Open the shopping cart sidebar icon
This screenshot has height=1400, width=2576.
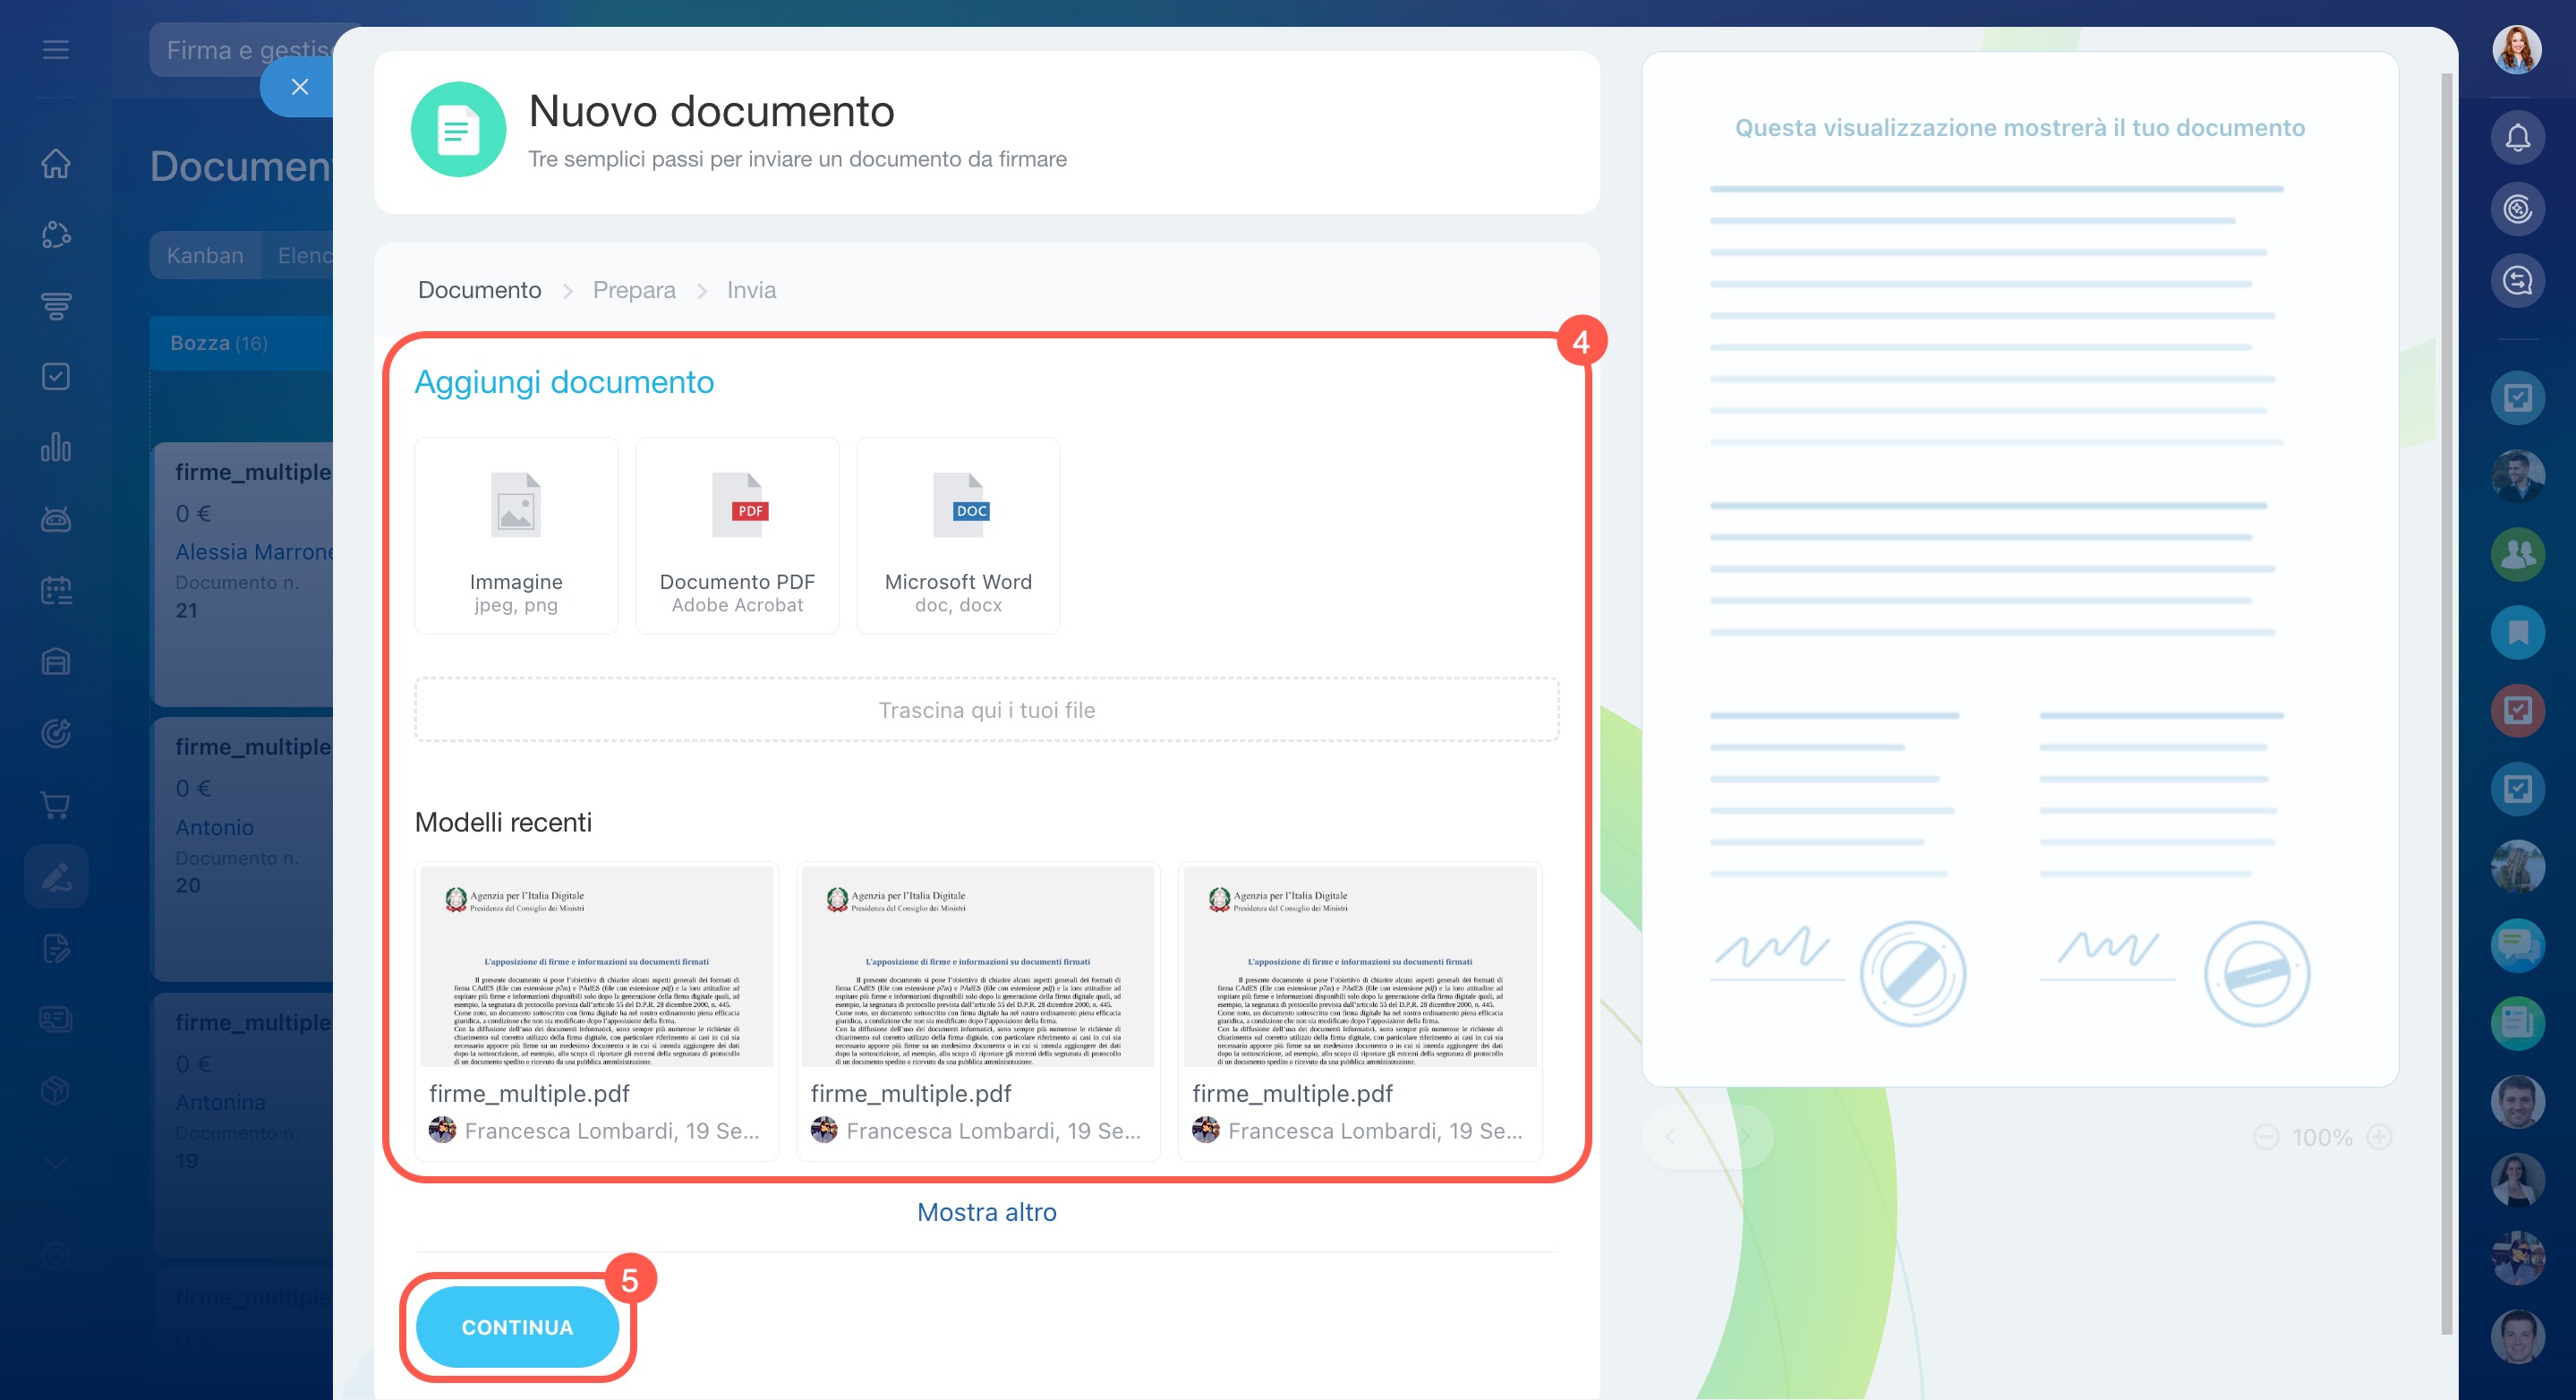56,804
